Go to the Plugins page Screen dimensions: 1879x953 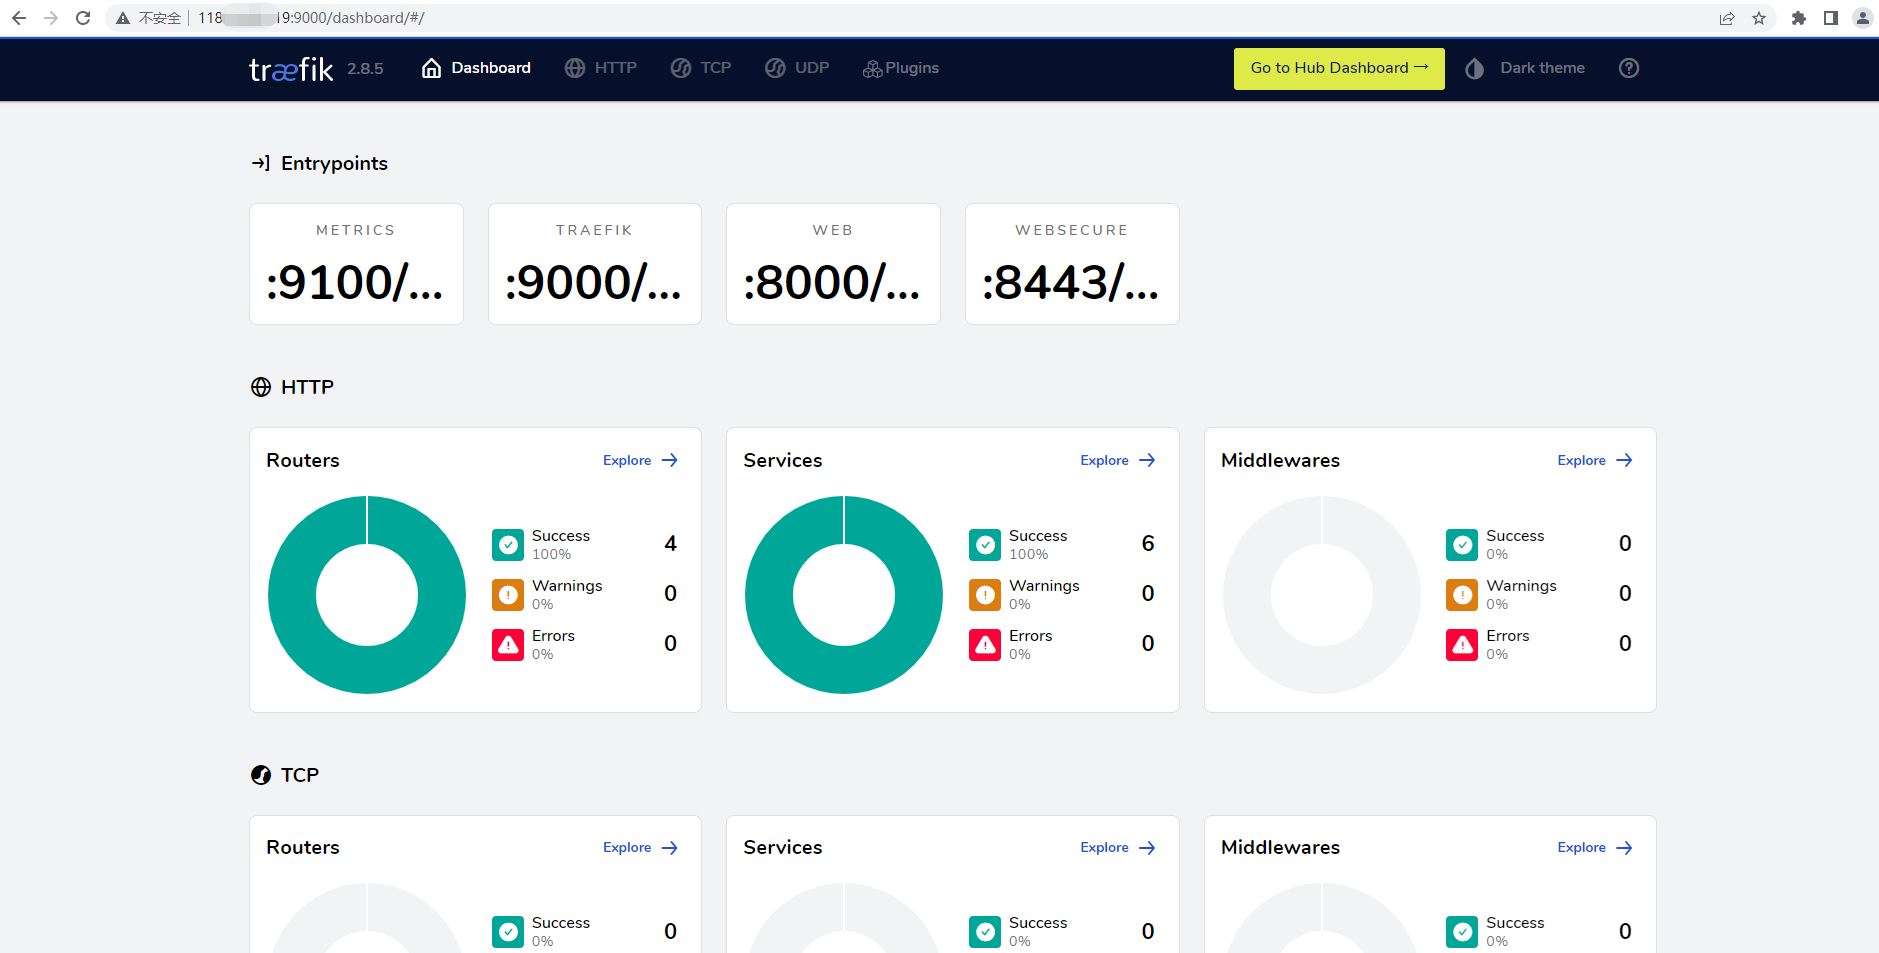coord(901,68)
